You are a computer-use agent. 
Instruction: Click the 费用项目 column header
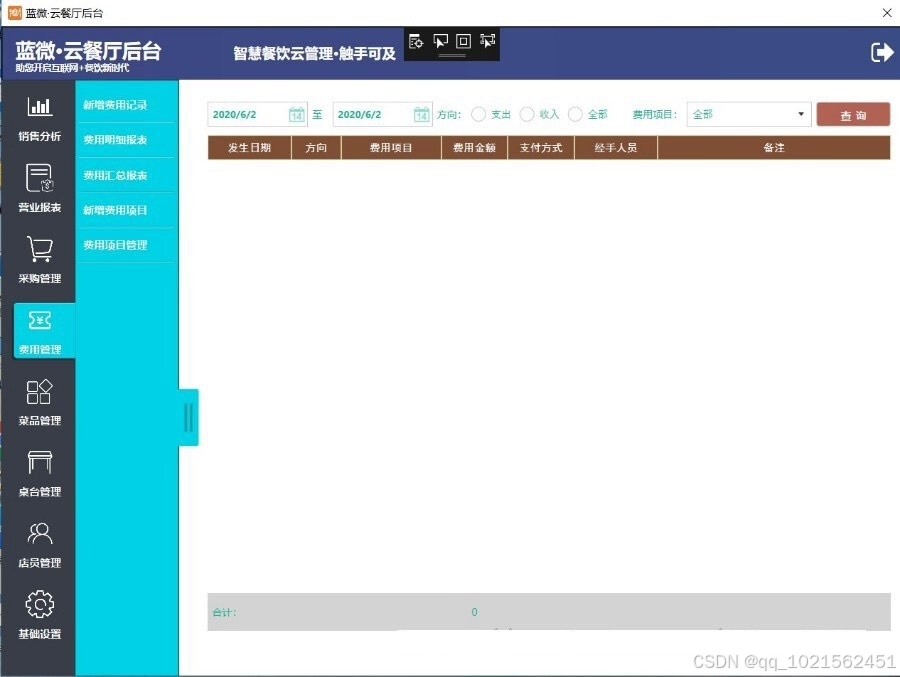tap(391, 148)
